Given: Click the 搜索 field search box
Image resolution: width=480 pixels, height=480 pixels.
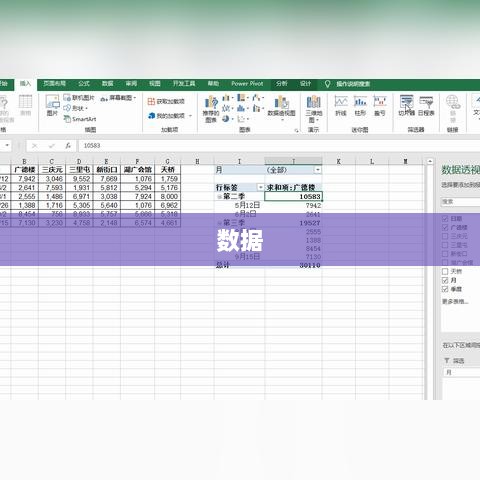Looking at the screenshot, I should tap(461, 202).
